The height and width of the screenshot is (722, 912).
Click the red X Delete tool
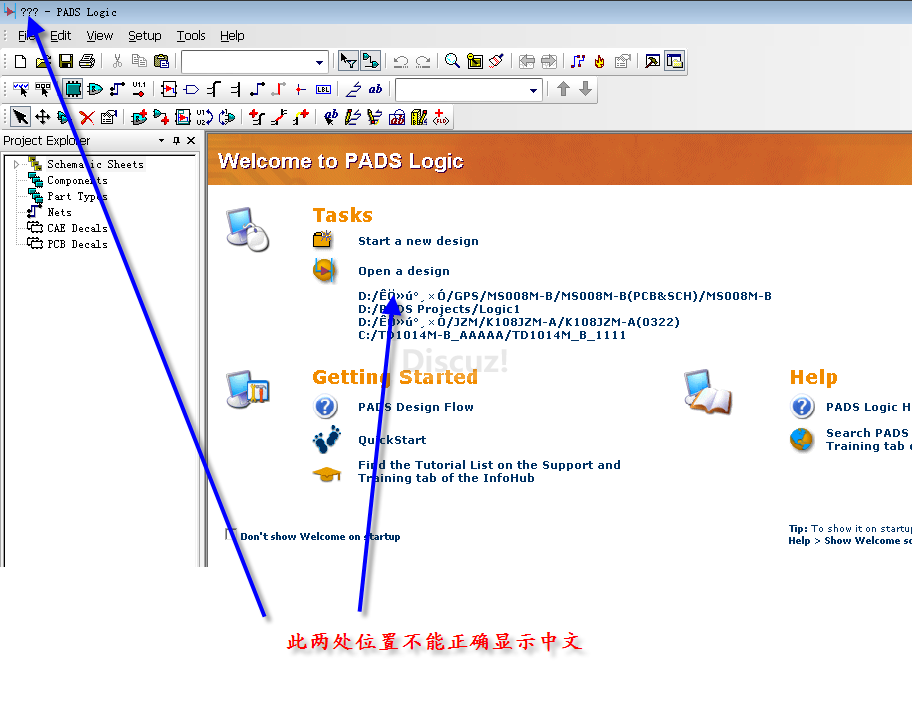tap(87, 118)
